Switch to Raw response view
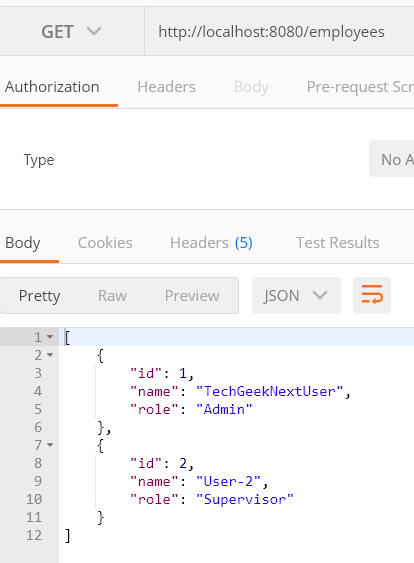414x563 pixels. coord(112,296)
